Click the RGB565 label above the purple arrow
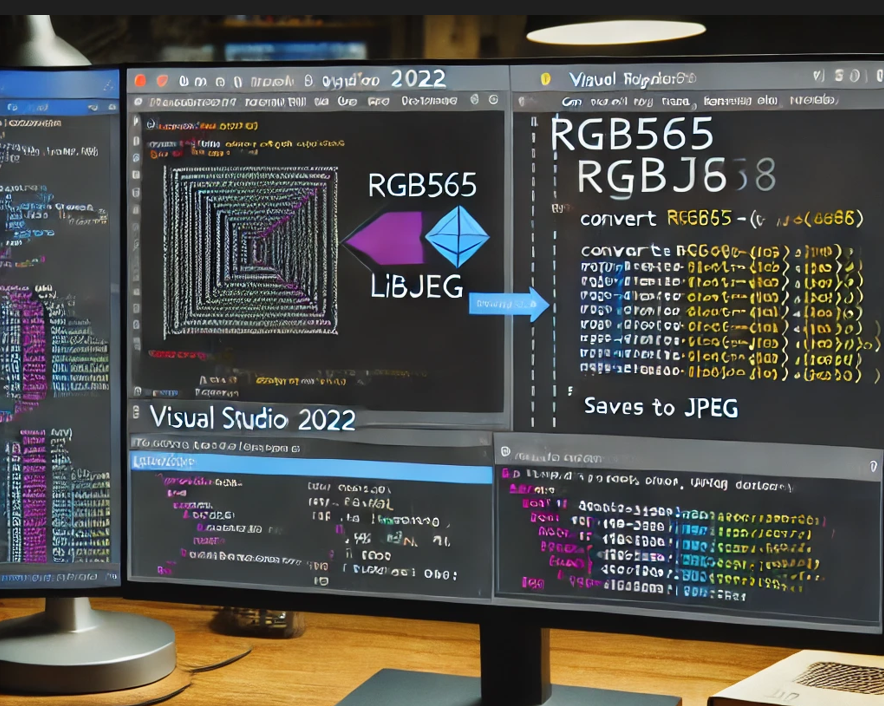 (422, 185)
